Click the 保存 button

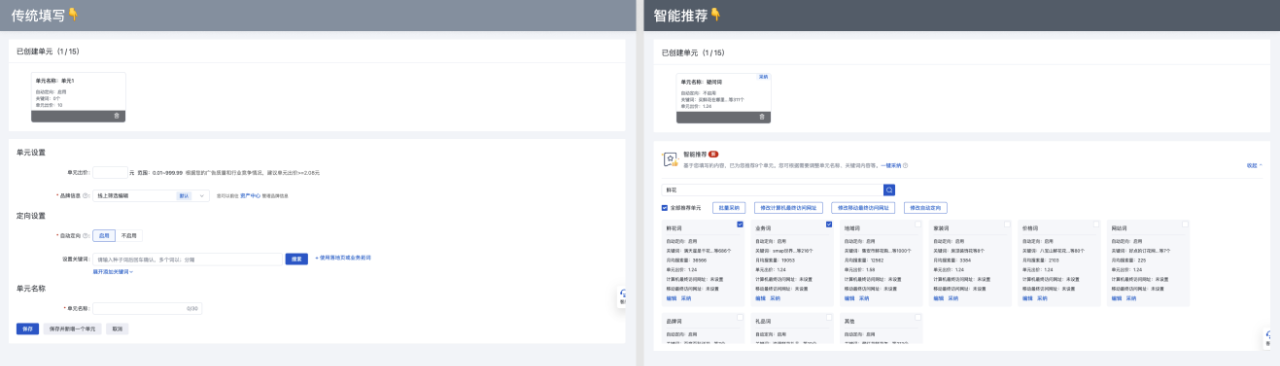27,328
